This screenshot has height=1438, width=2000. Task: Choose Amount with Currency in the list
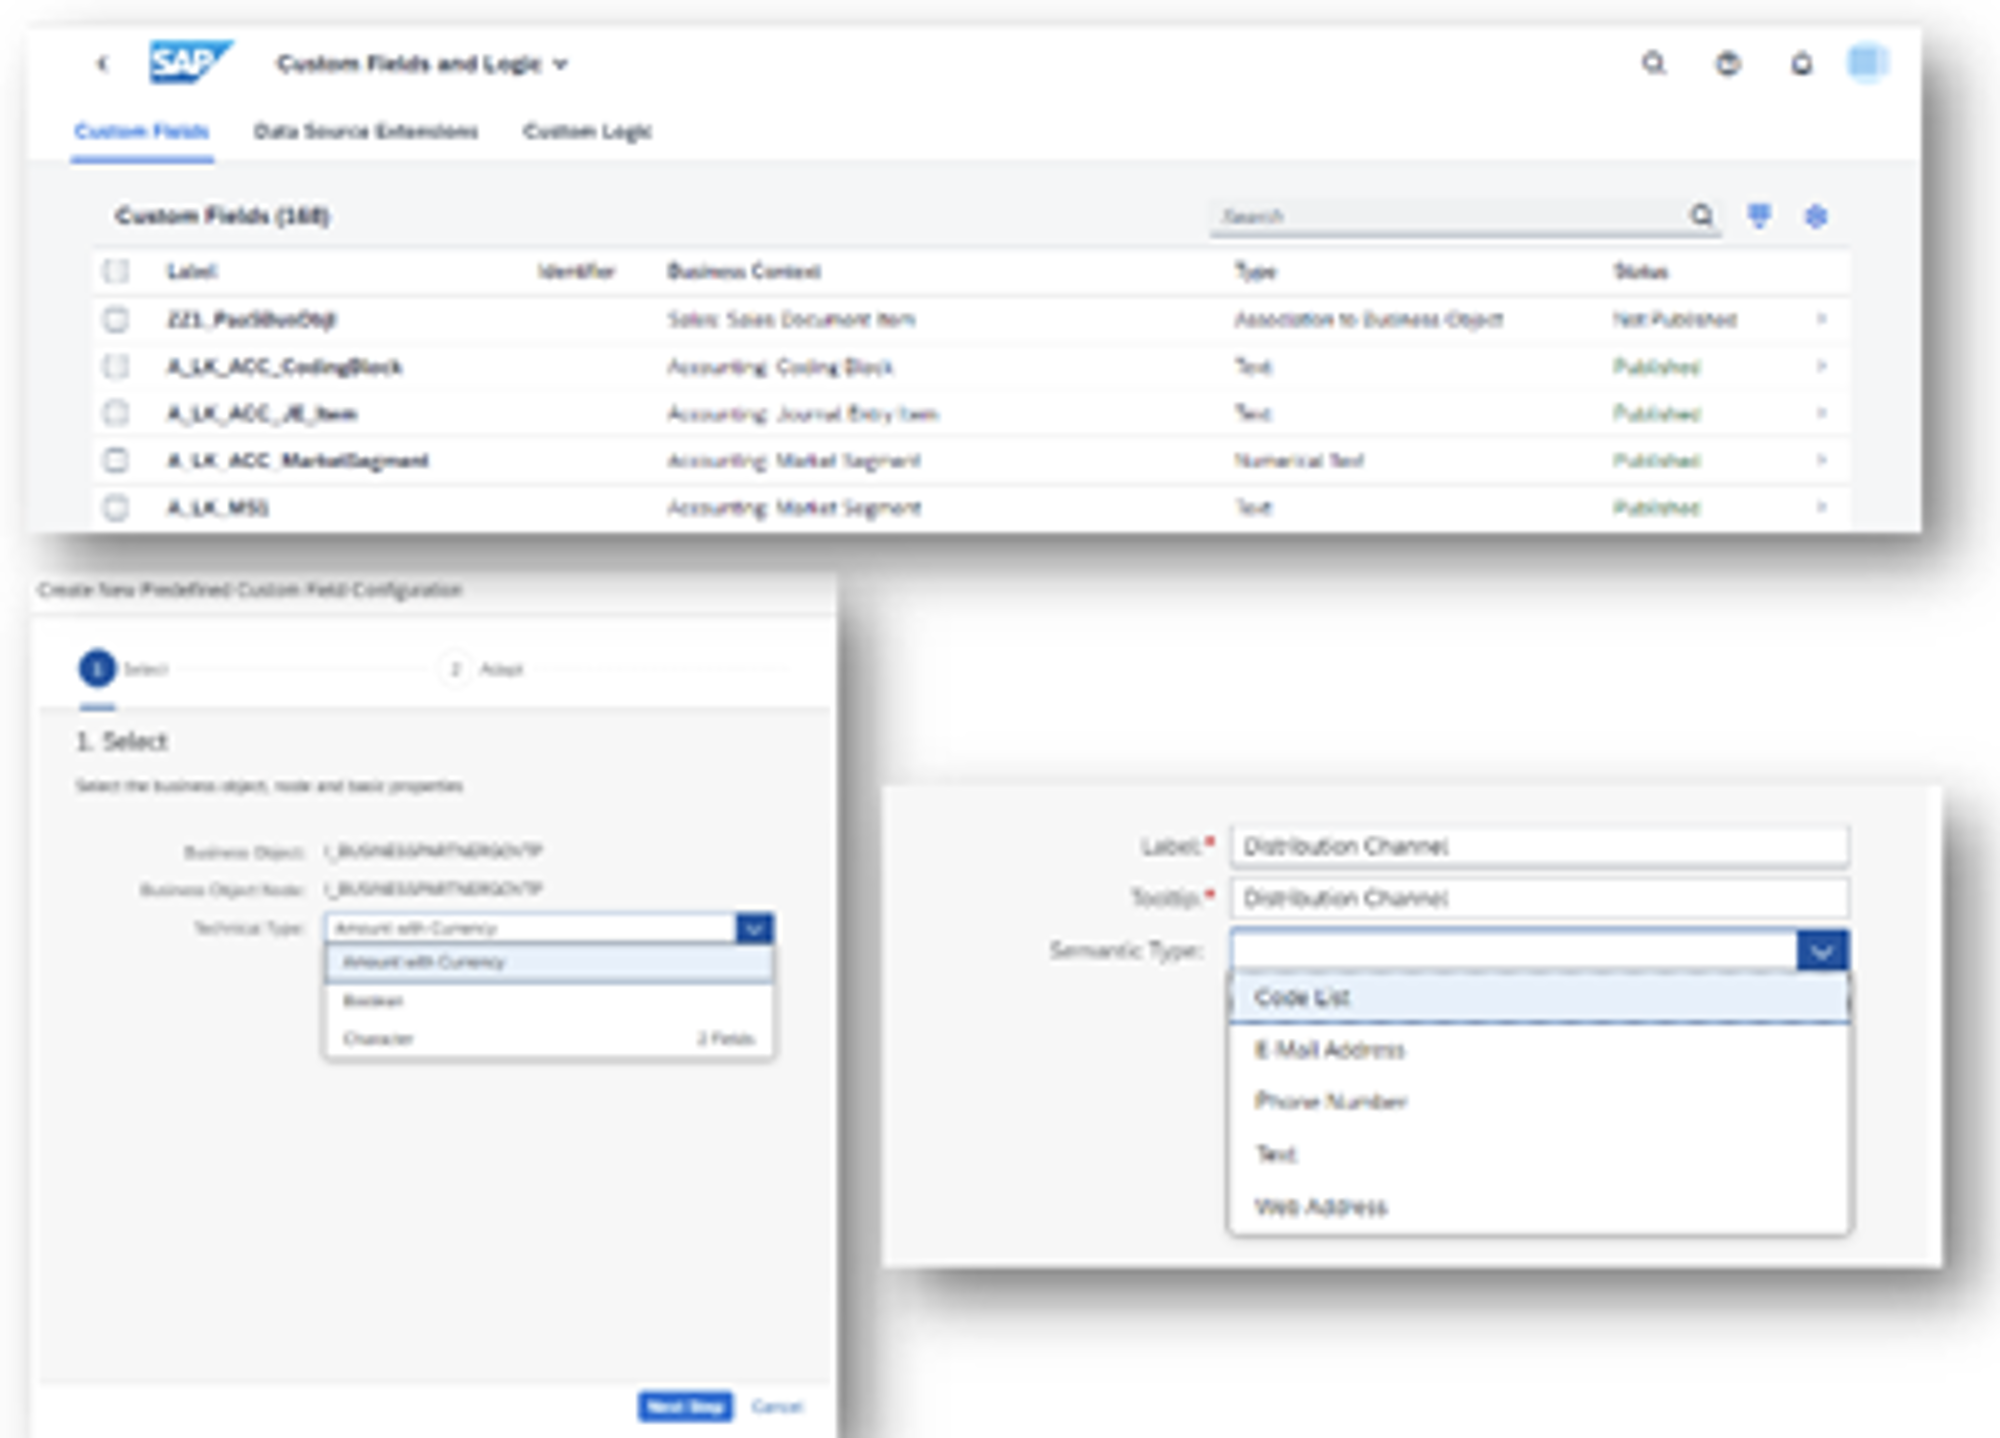(x=548, y=962)
